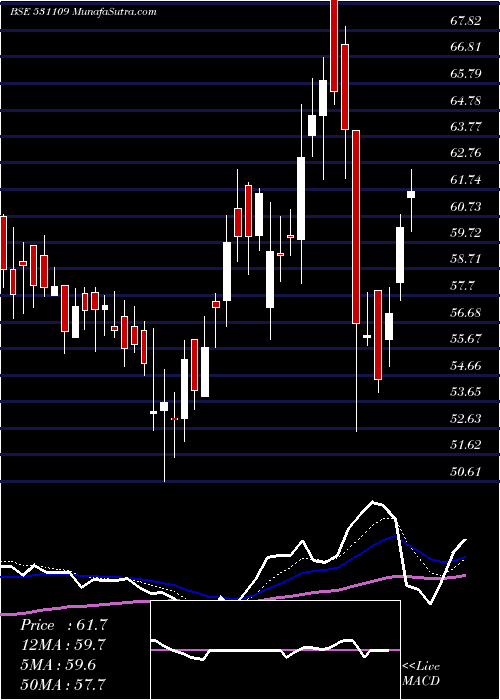Click the 66.81 price axis label
This screenshot has height=700, width=500.
coord(466,47)
